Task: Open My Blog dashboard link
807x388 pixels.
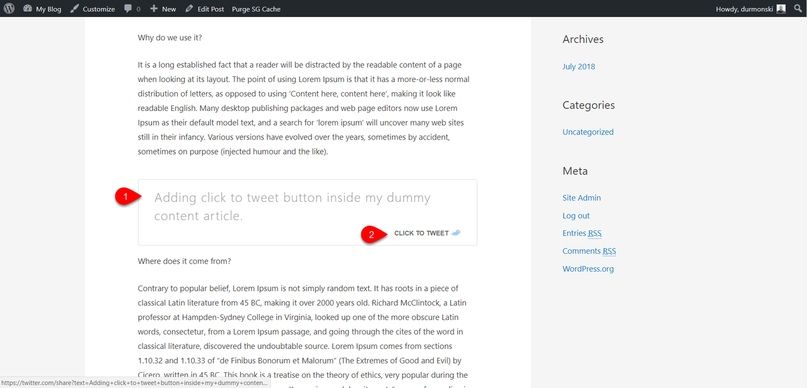Action: 42,9
